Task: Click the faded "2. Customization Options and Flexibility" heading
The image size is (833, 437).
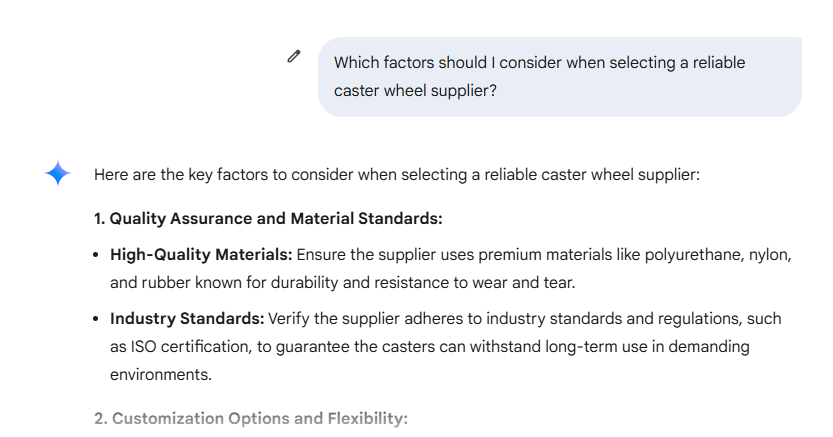Action: (251, 418)
